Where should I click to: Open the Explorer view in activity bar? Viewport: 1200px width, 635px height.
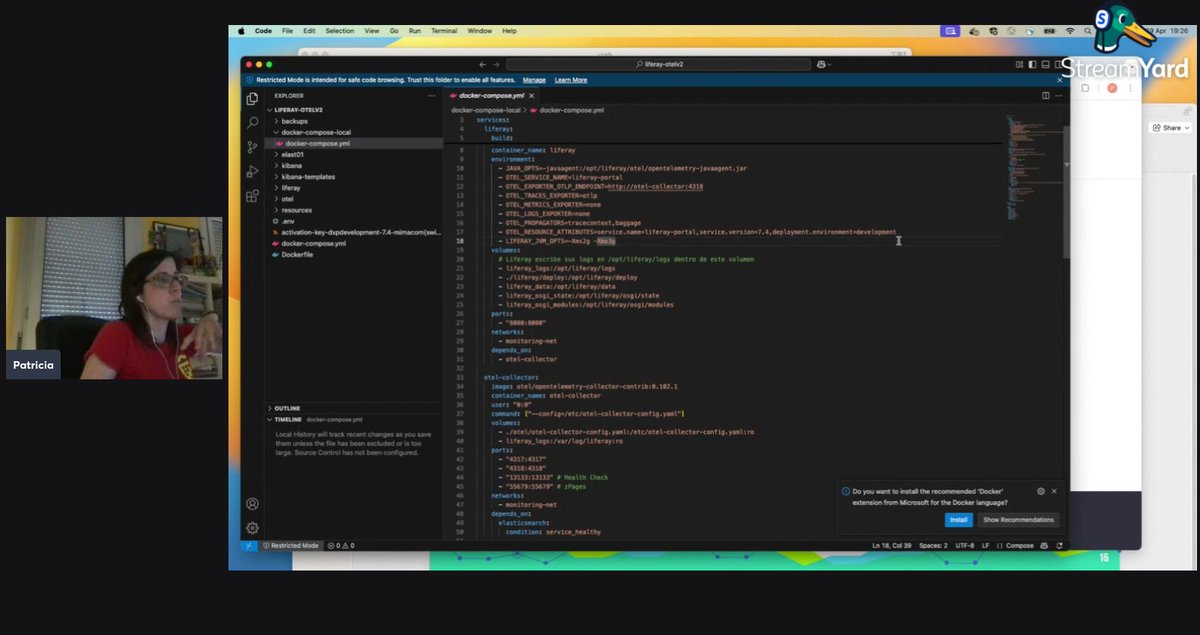click(252, 99)
